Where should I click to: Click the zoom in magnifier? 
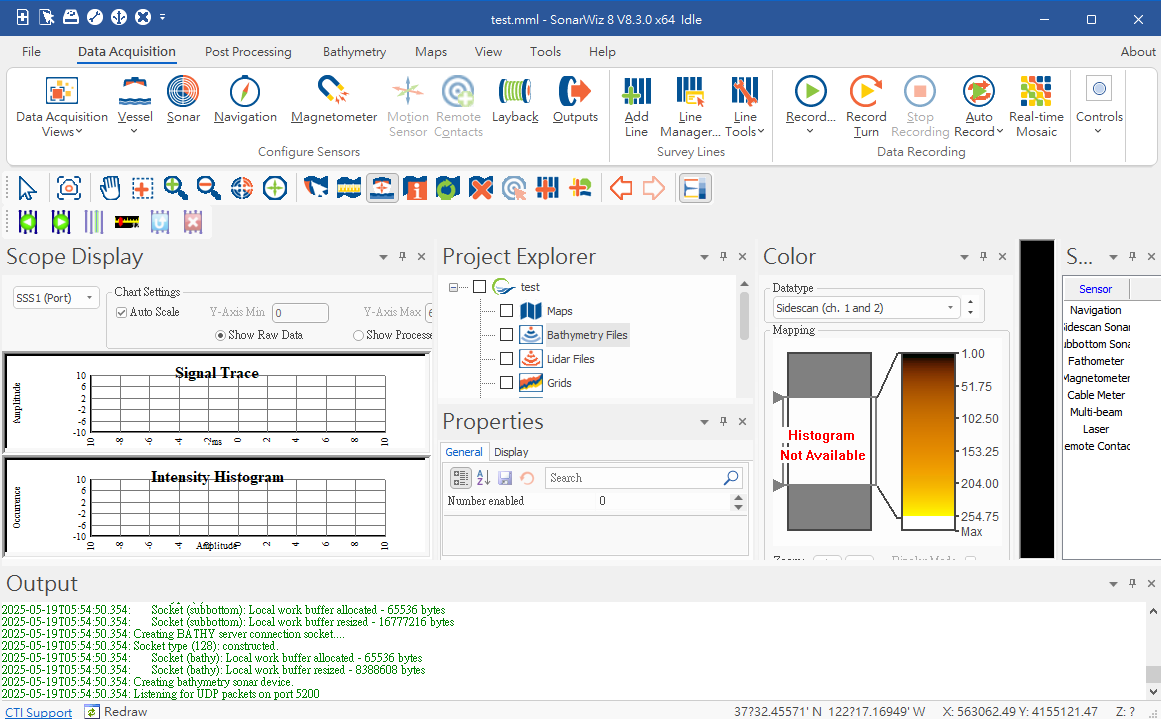click(175, 188)
